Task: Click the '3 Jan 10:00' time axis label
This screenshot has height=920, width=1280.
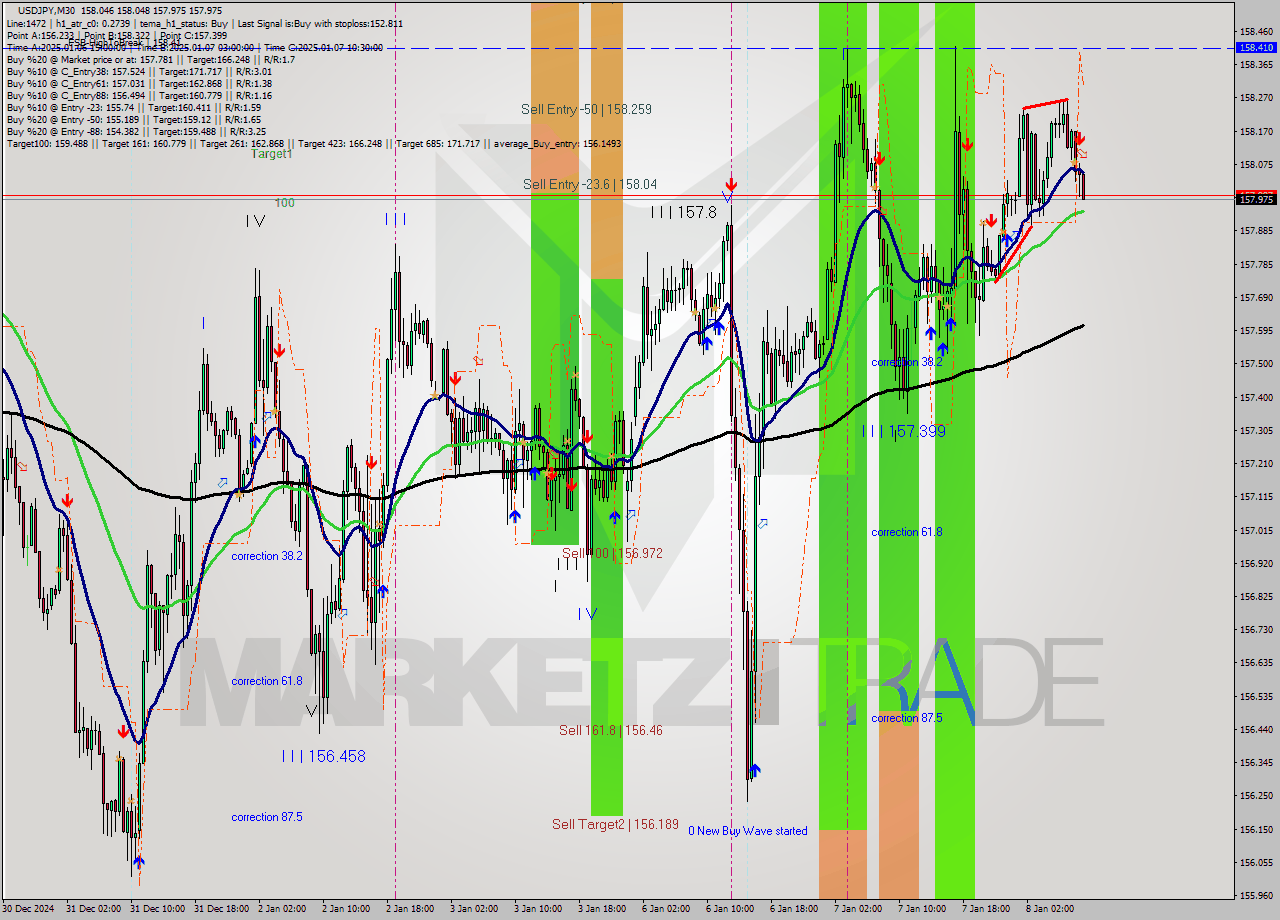Action: (538, 909)
